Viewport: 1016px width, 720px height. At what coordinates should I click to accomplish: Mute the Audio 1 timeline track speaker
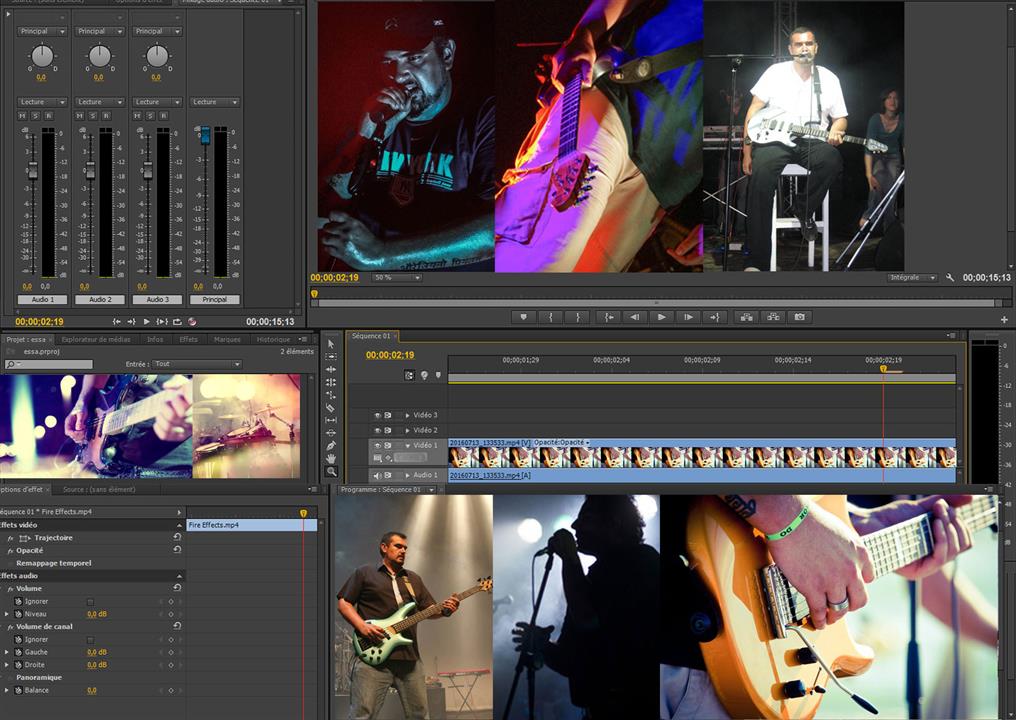[x=377, y=476]
